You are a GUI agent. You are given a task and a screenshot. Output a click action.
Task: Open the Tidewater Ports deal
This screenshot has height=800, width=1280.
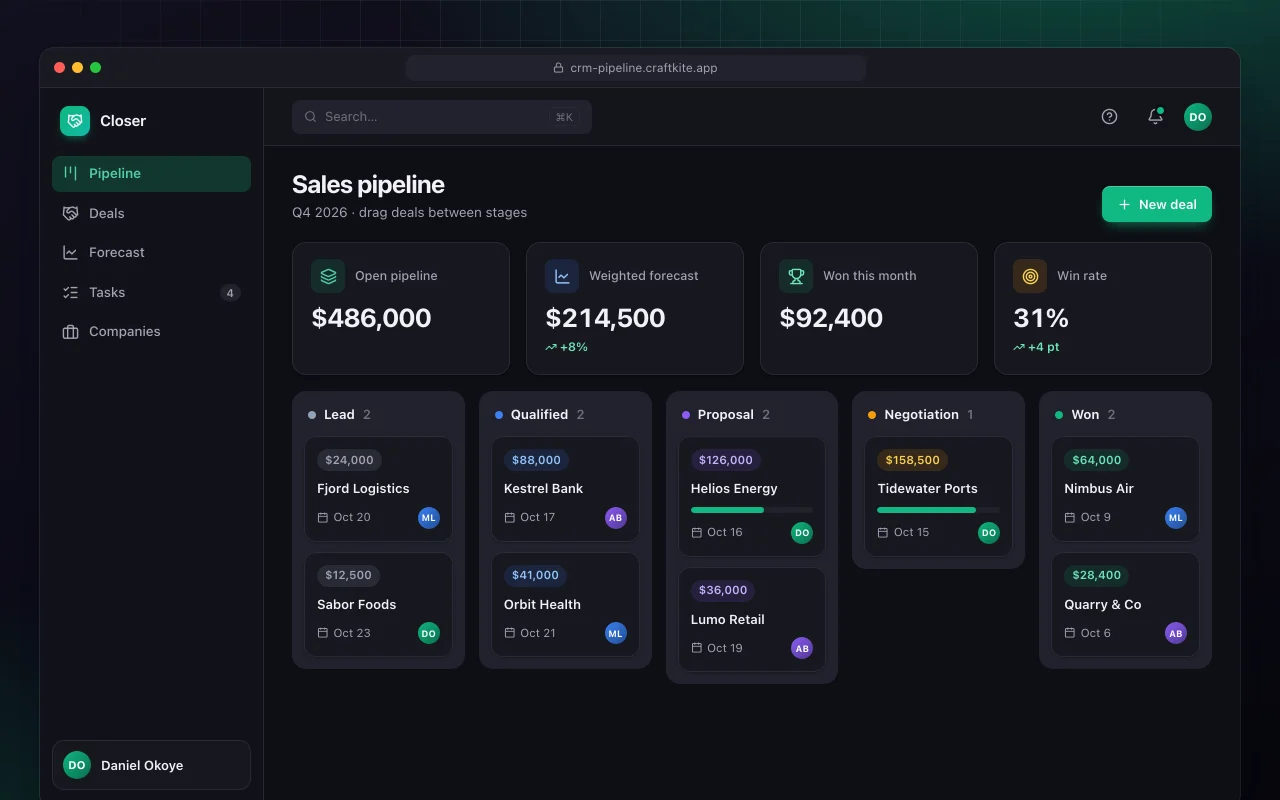938,497
